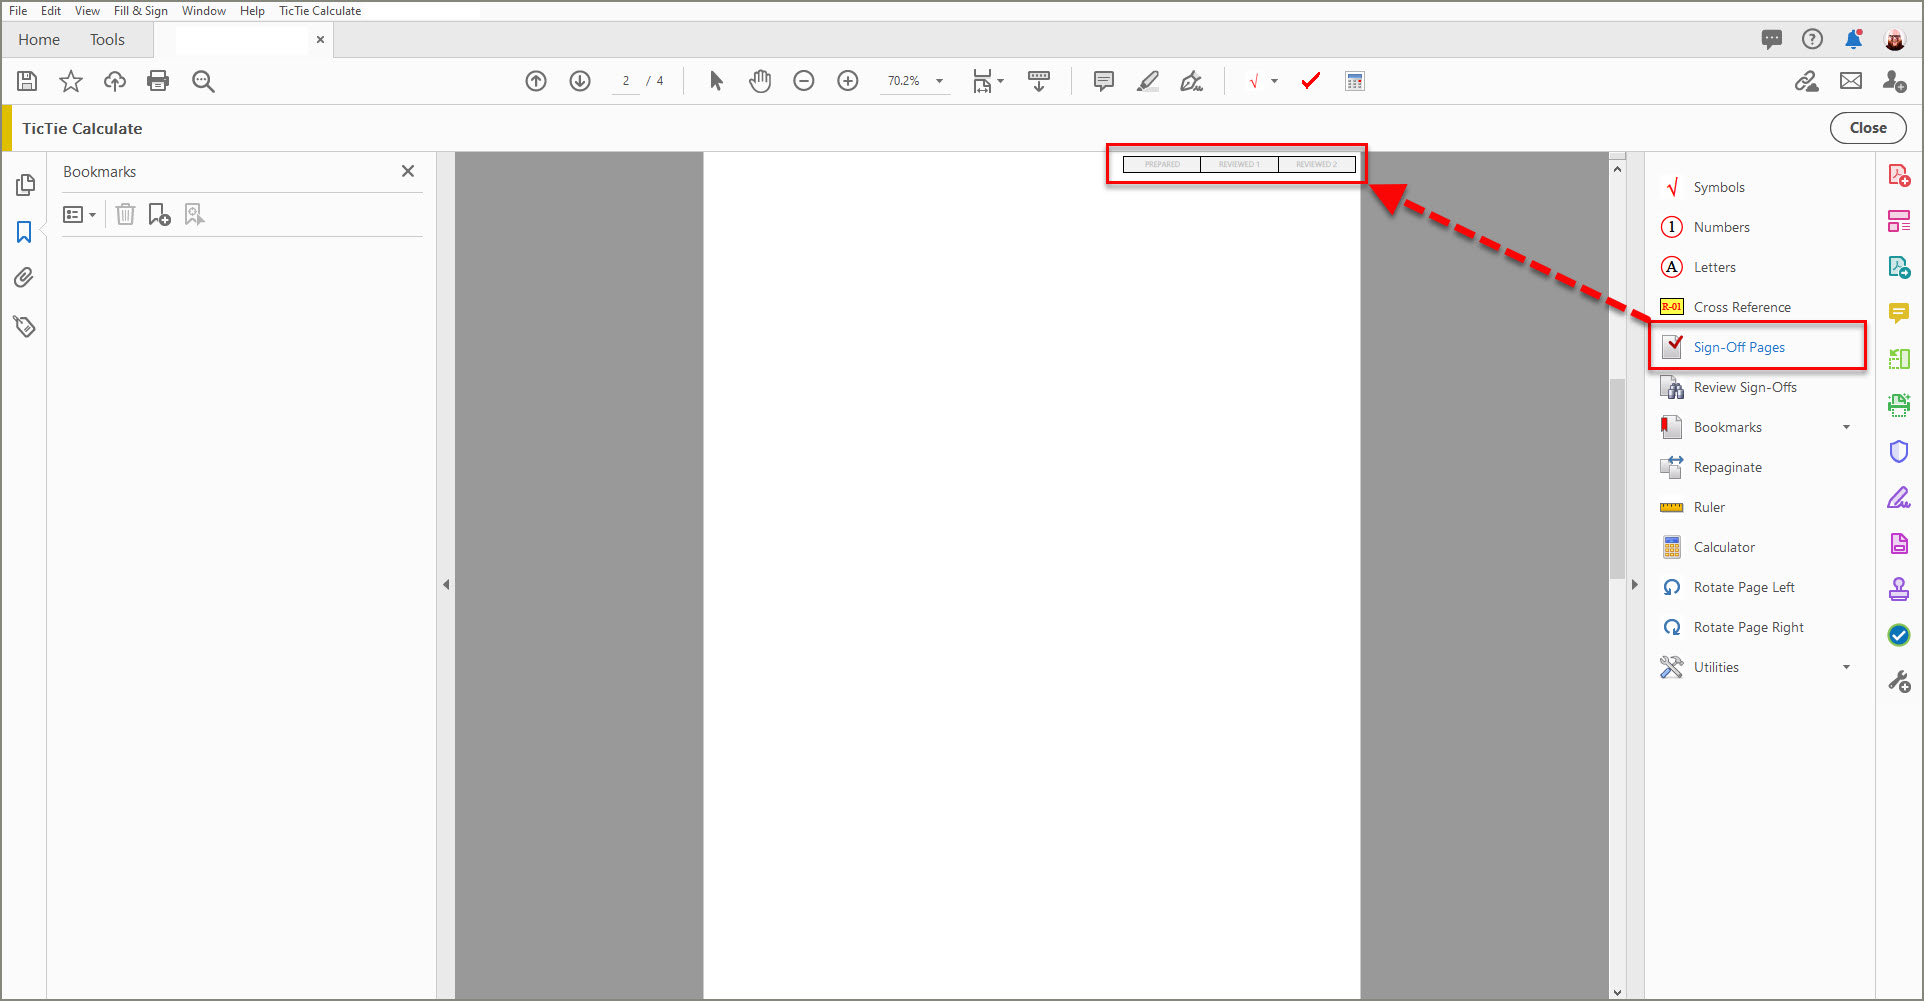
Task: Click inside the page number field
Action: click(625, 80)
